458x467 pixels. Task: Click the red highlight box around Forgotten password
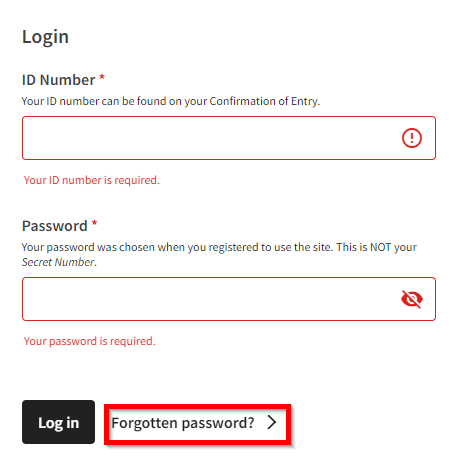pyautogui.click(x=197, y=424)
